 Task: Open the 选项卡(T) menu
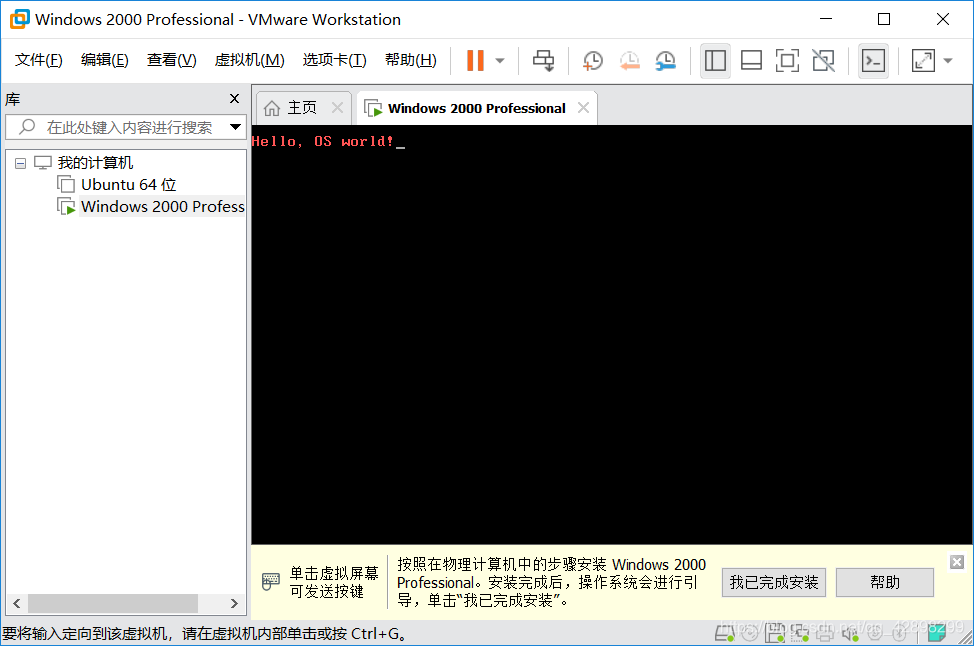coord(334,60)
